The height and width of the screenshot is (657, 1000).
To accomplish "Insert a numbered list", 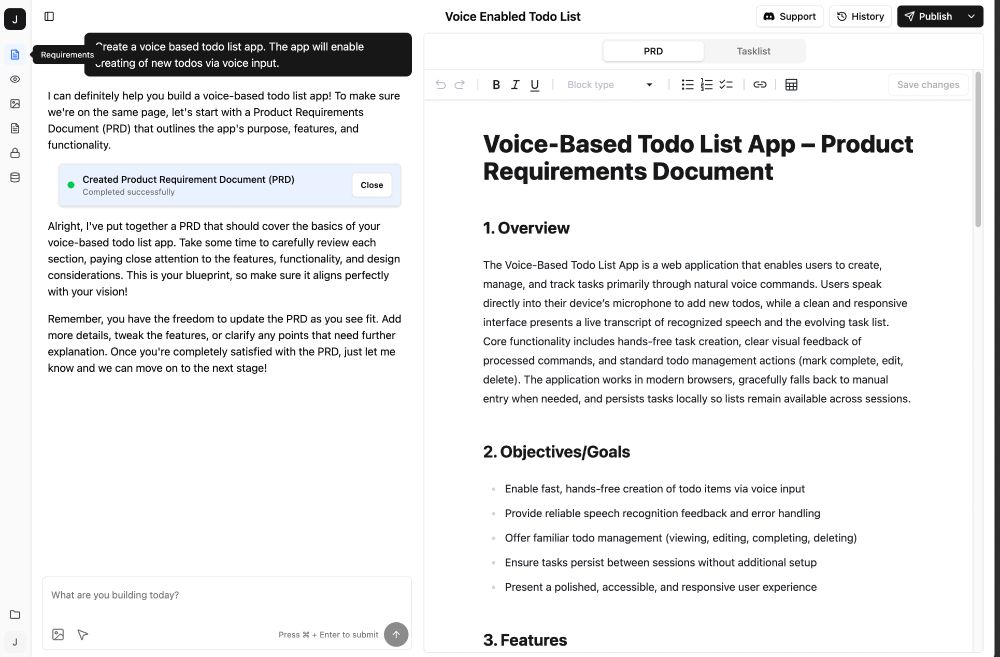I will pyautogui.click(x=706, y=84).
